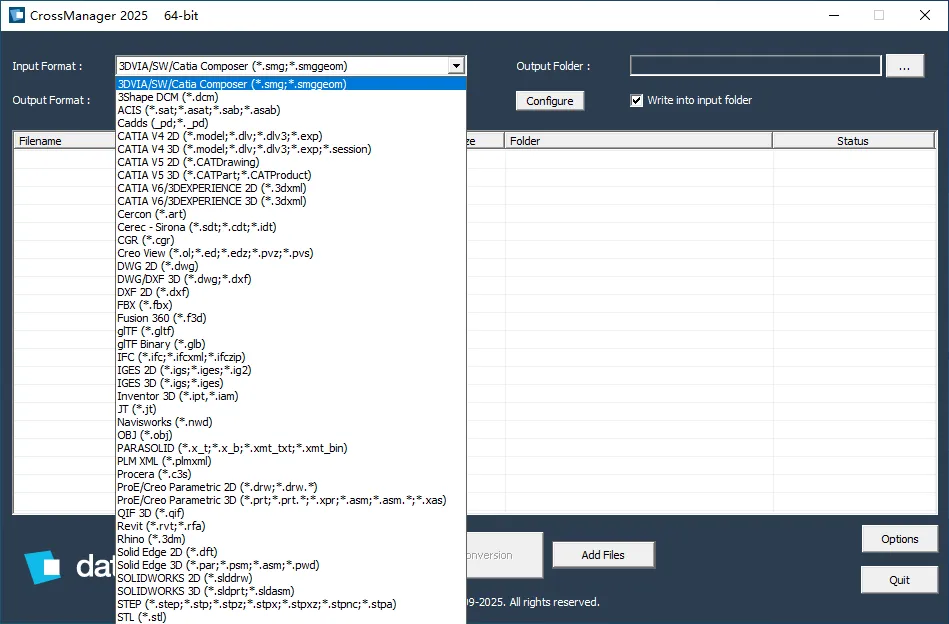Browse output folder with ellipsis button
The image size is (949, 624).
[x=904, y=66]
